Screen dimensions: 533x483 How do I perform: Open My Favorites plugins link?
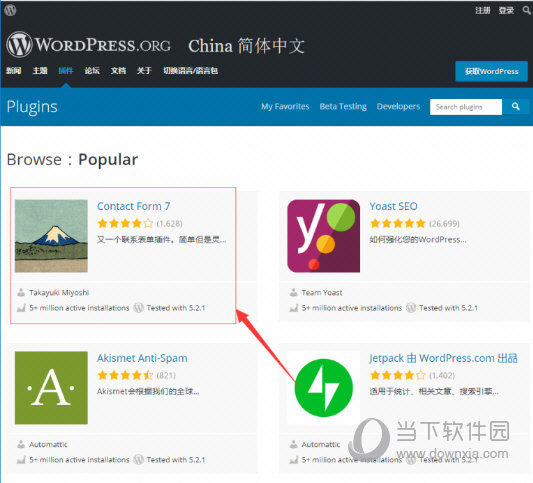tap(285, 107)
